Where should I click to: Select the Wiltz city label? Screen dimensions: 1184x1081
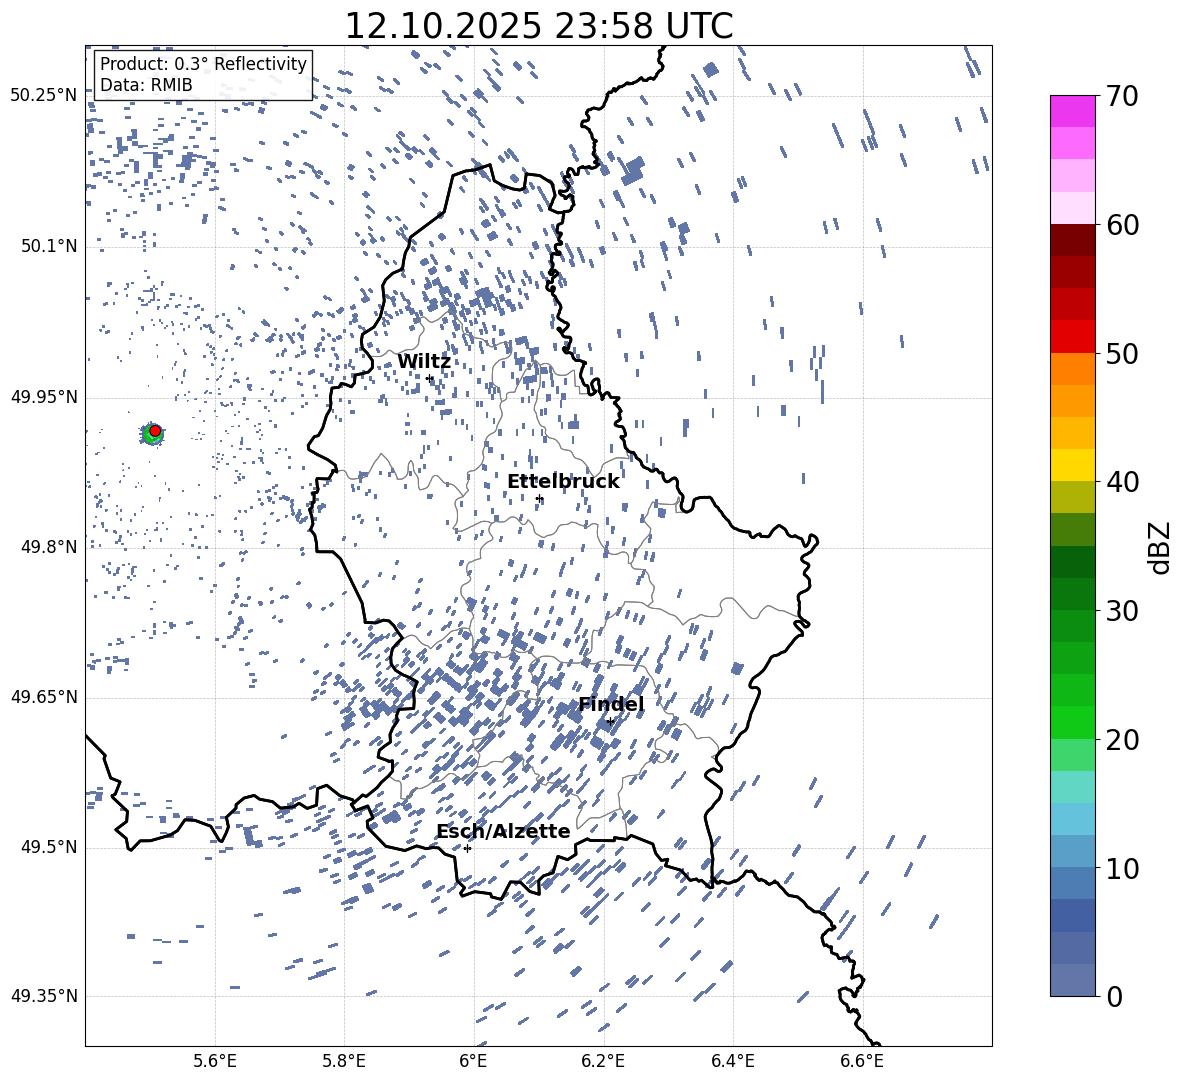[424, 361]
